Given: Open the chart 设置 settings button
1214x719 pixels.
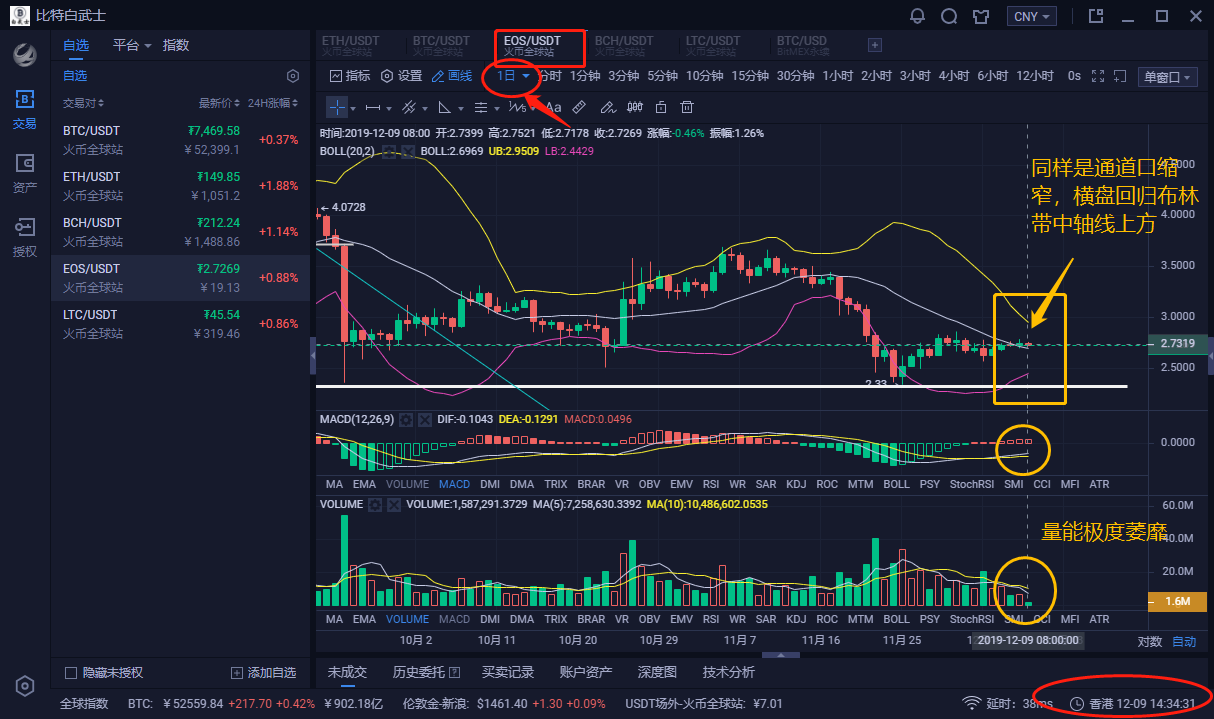Looking at the screenshot, I should click(402, 76).
